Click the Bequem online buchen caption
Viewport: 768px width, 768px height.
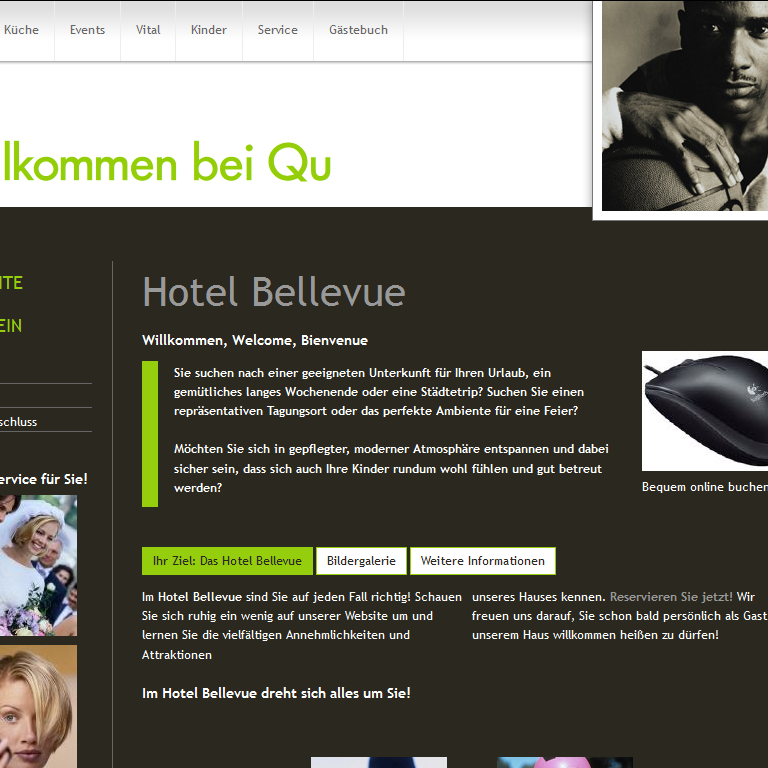705,487
